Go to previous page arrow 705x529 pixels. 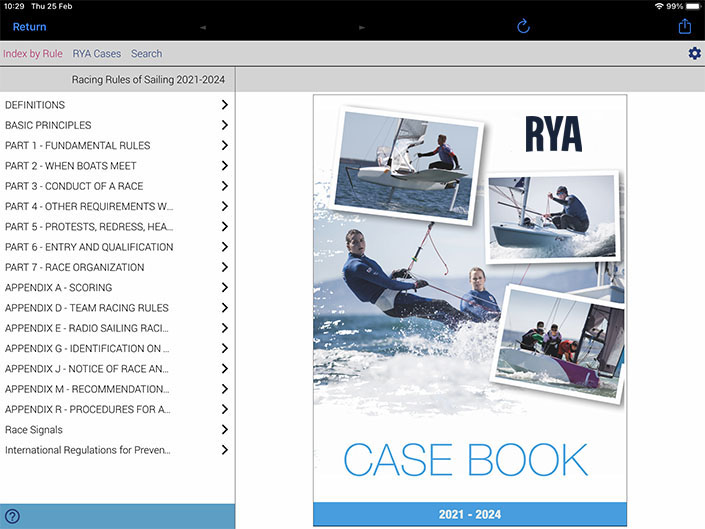[x=203, y=27]
